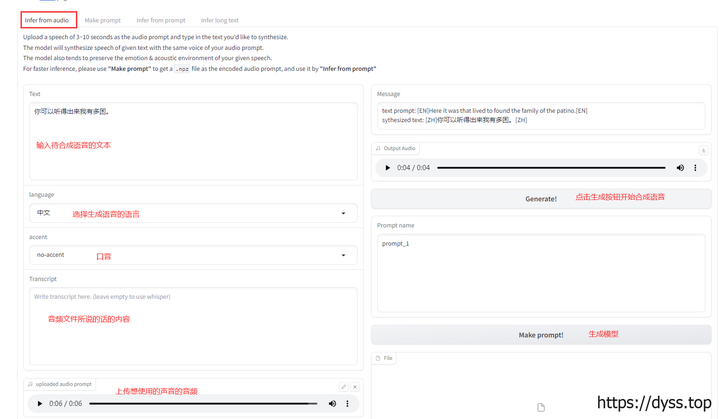Select the Infer long text tab
Screen dimensions: 720x419
[x=220, y=20]
